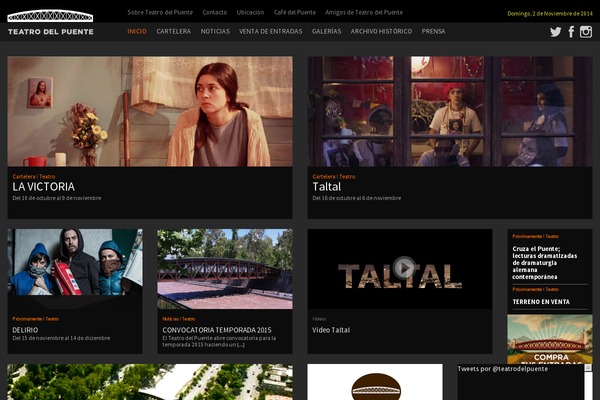Click the date Domingo, 2 de Noviembre de 2014
This screenshot has height=400, width=600.
tap(550, 13)
